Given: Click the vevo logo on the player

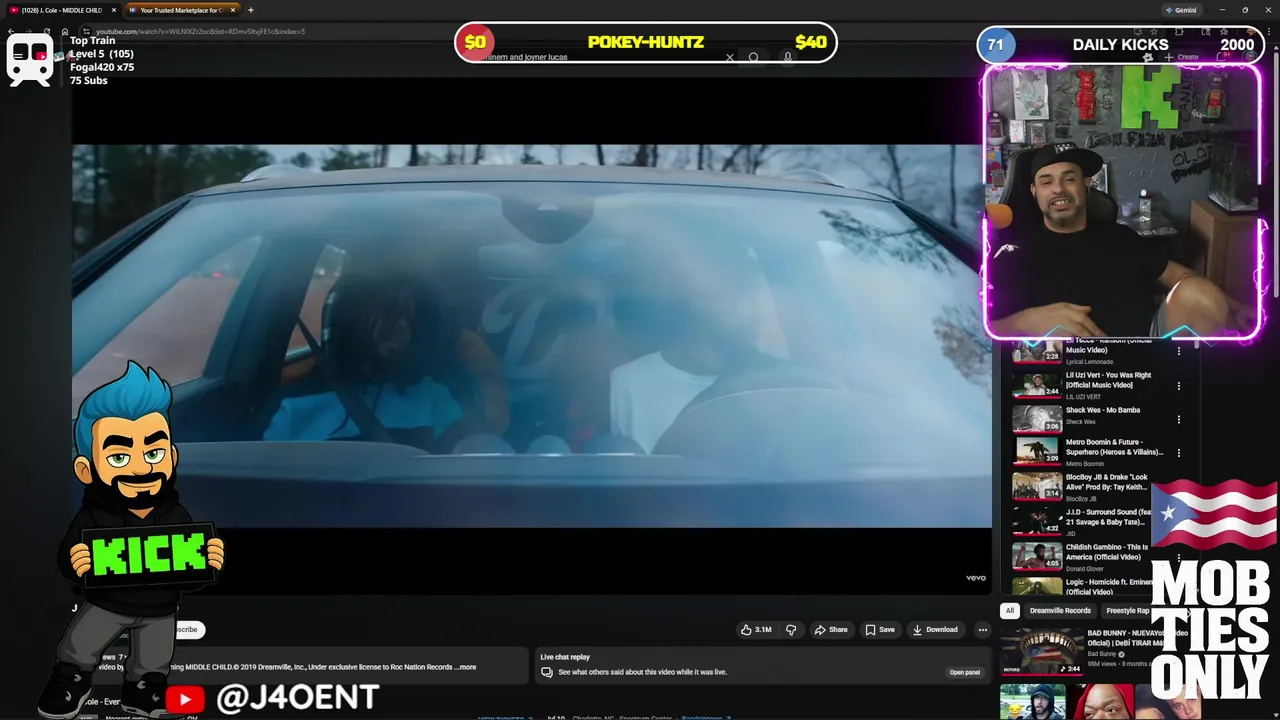Looking at the screenshot, I should (x=975, y=578).
